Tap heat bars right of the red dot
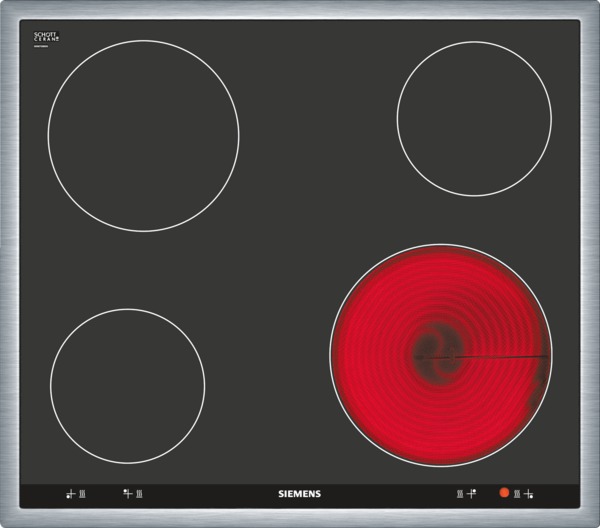The height and width of the screenshot is (528, 600). tap(517, 493)
